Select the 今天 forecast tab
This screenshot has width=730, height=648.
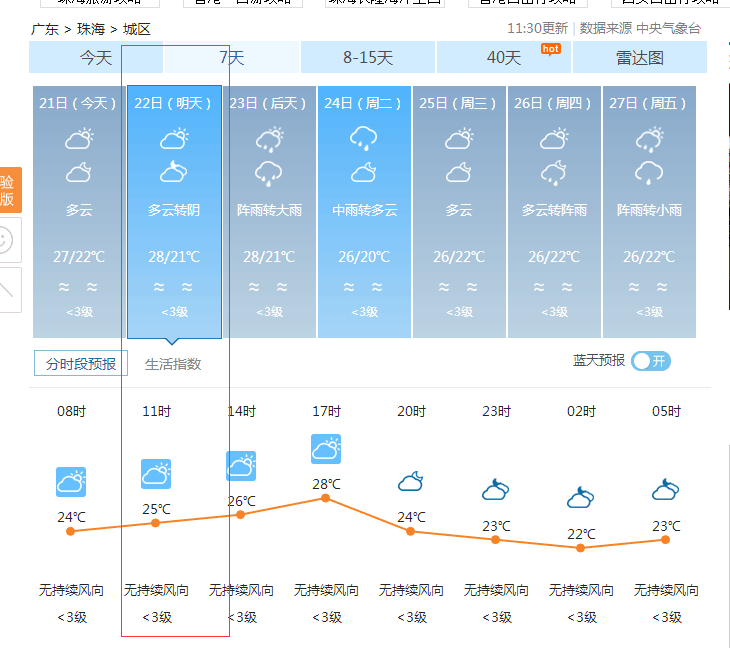click(96, 57)
